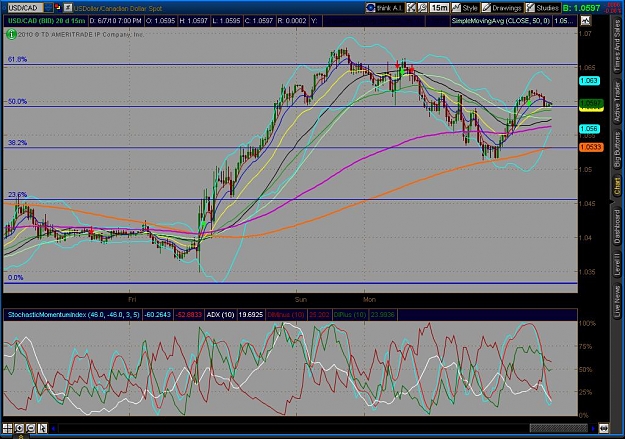This screenshot has height=439, width=625.
Task: Click the 0.0% Fibonacci level label
Action: tap(16, 278)
